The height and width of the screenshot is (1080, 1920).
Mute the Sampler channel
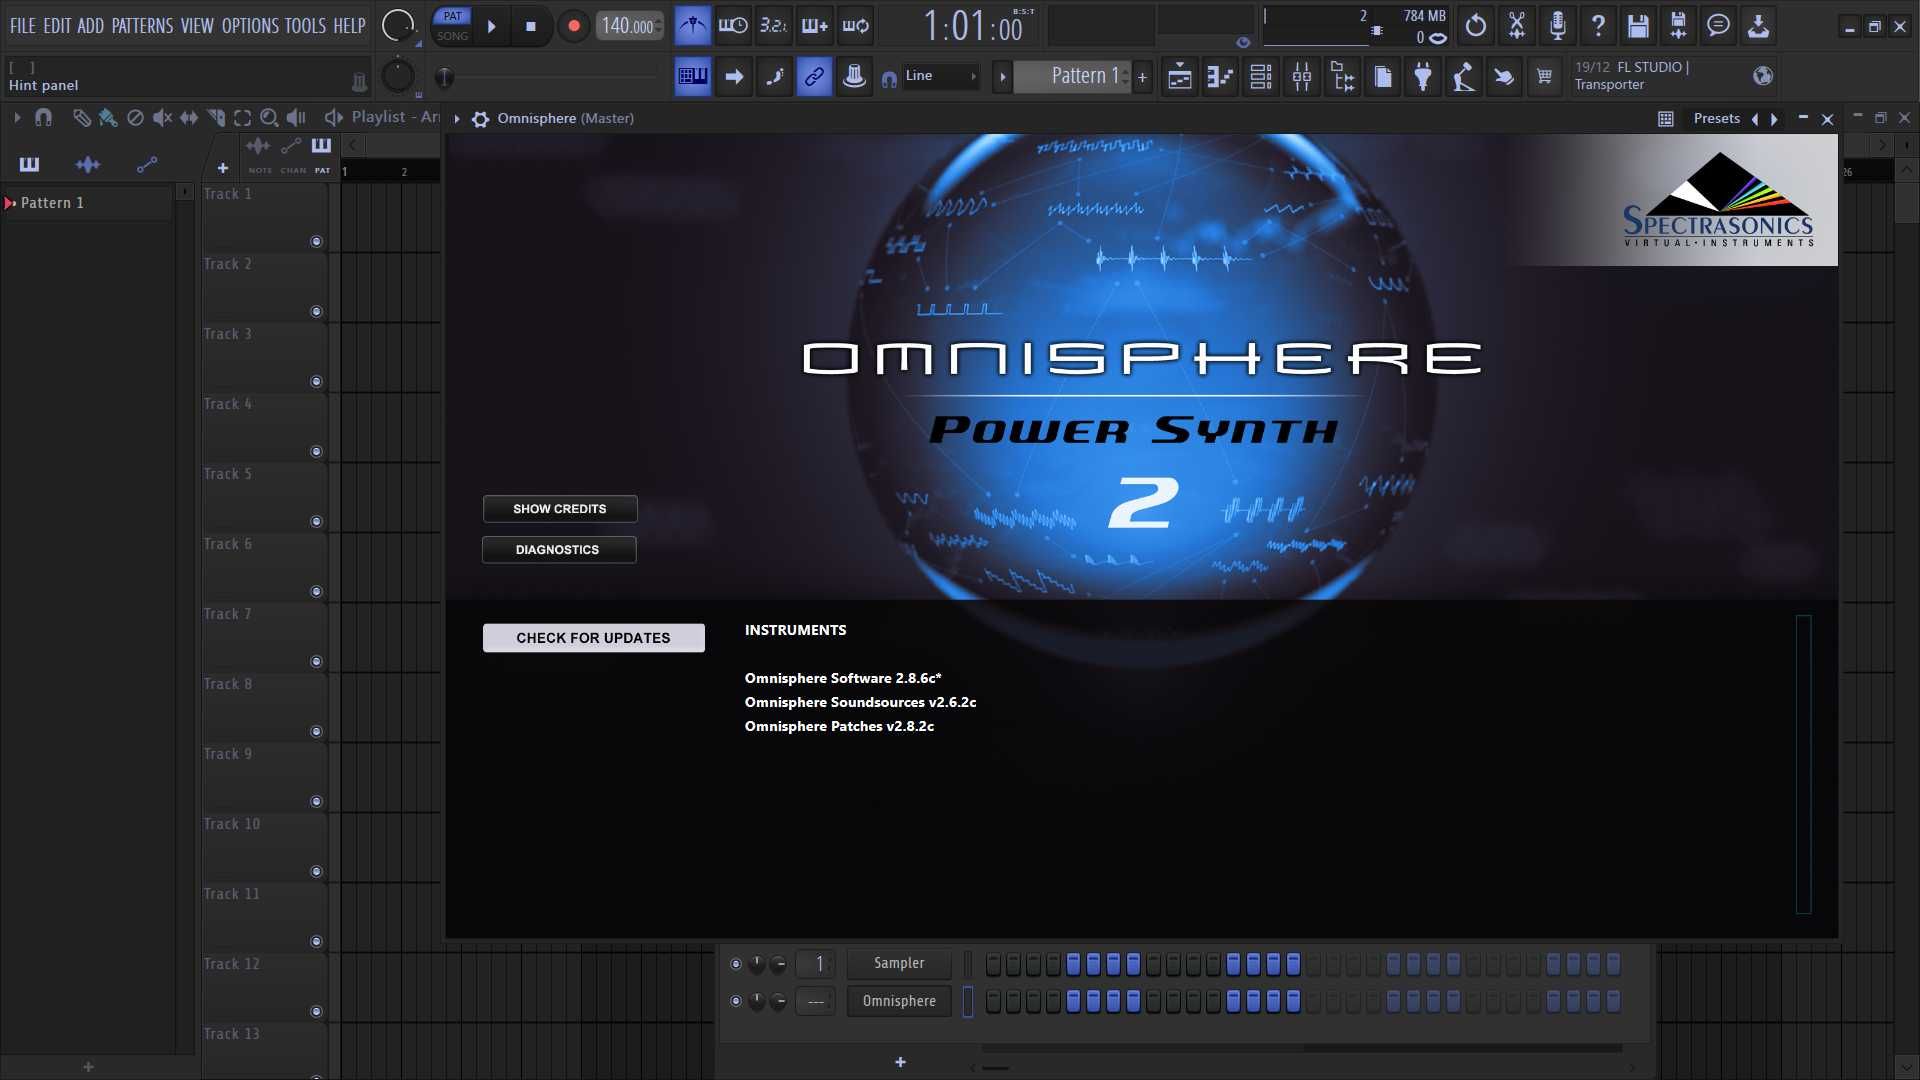point(736,964)
